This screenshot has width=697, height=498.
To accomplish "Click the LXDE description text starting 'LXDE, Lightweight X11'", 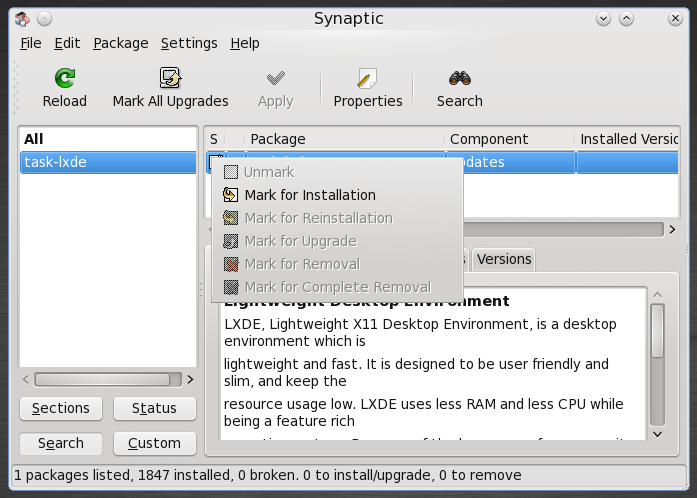I will 420,332.
